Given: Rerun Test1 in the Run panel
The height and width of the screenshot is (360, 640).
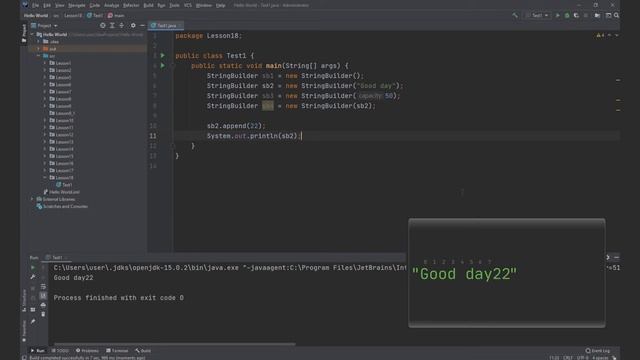Looking at the screenshot, I should click(33, 268).
